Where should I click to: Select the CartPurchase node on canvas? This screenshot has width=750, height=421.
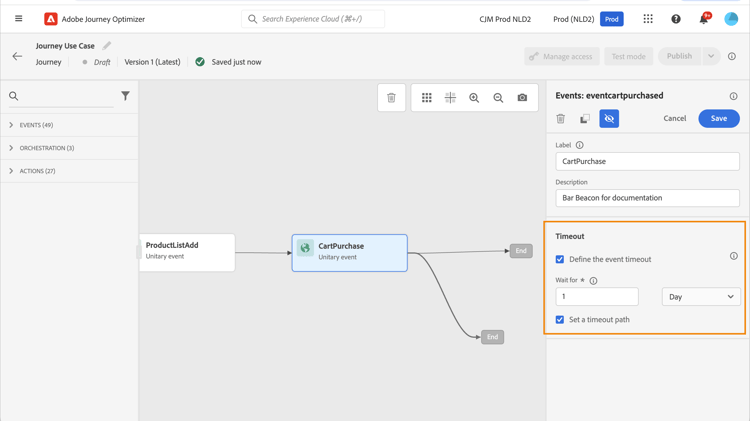point(349,253)
